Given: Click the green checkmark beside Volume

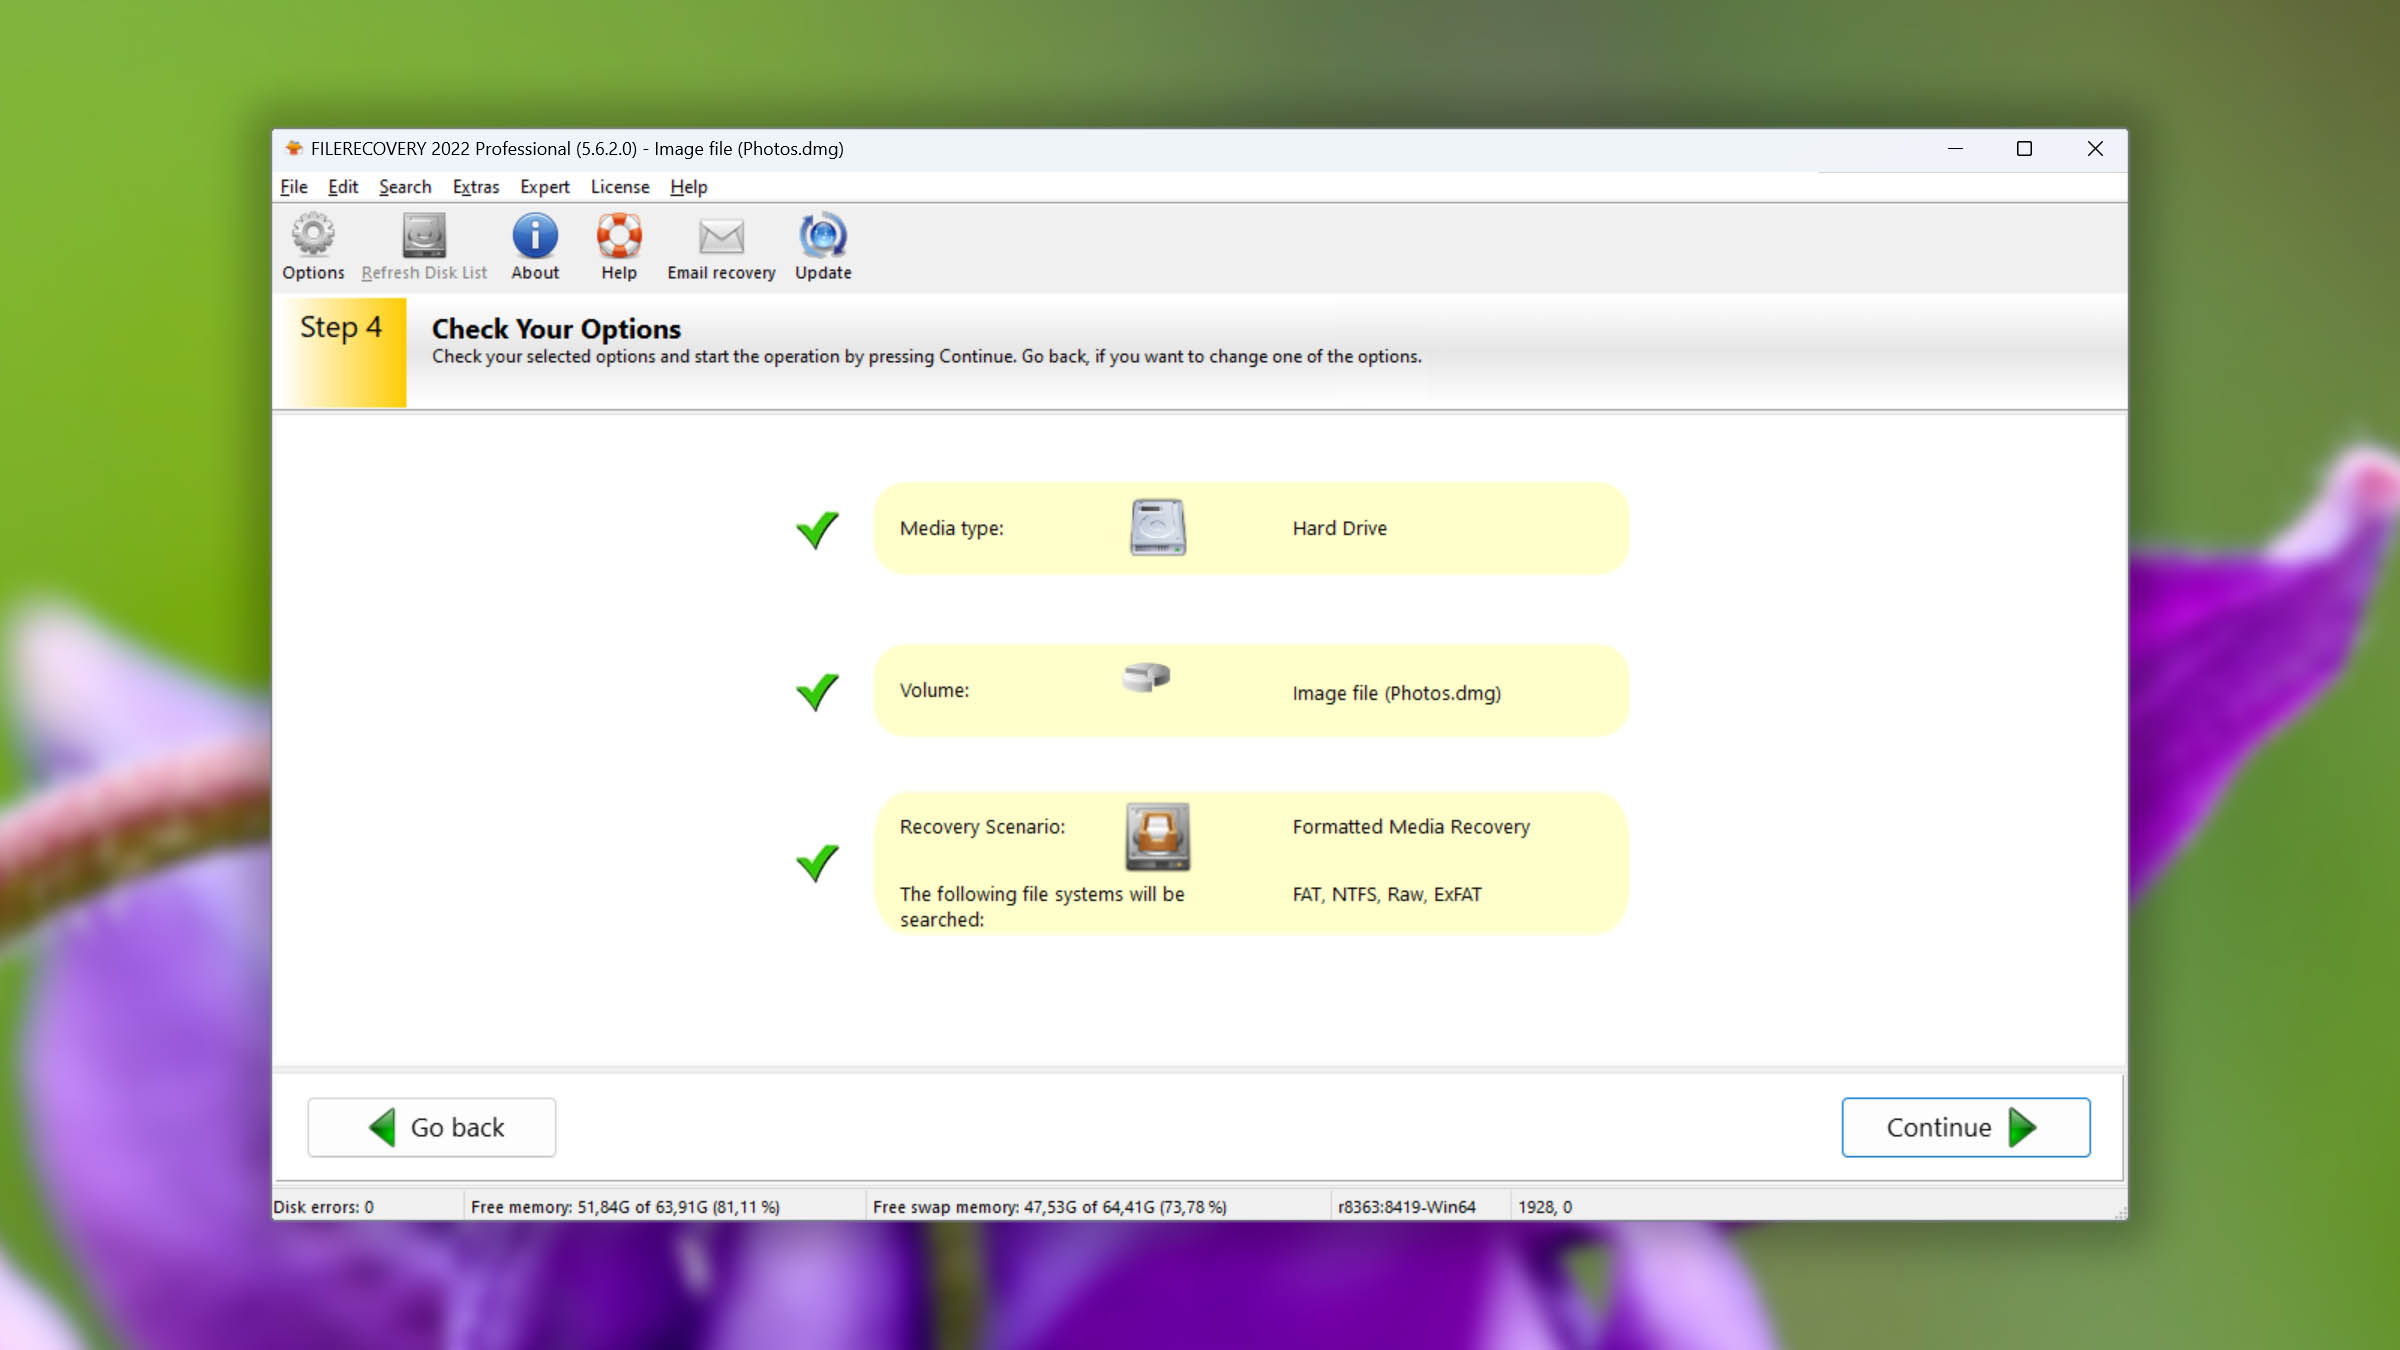Looking at the screenshot, I should [817, 691].
